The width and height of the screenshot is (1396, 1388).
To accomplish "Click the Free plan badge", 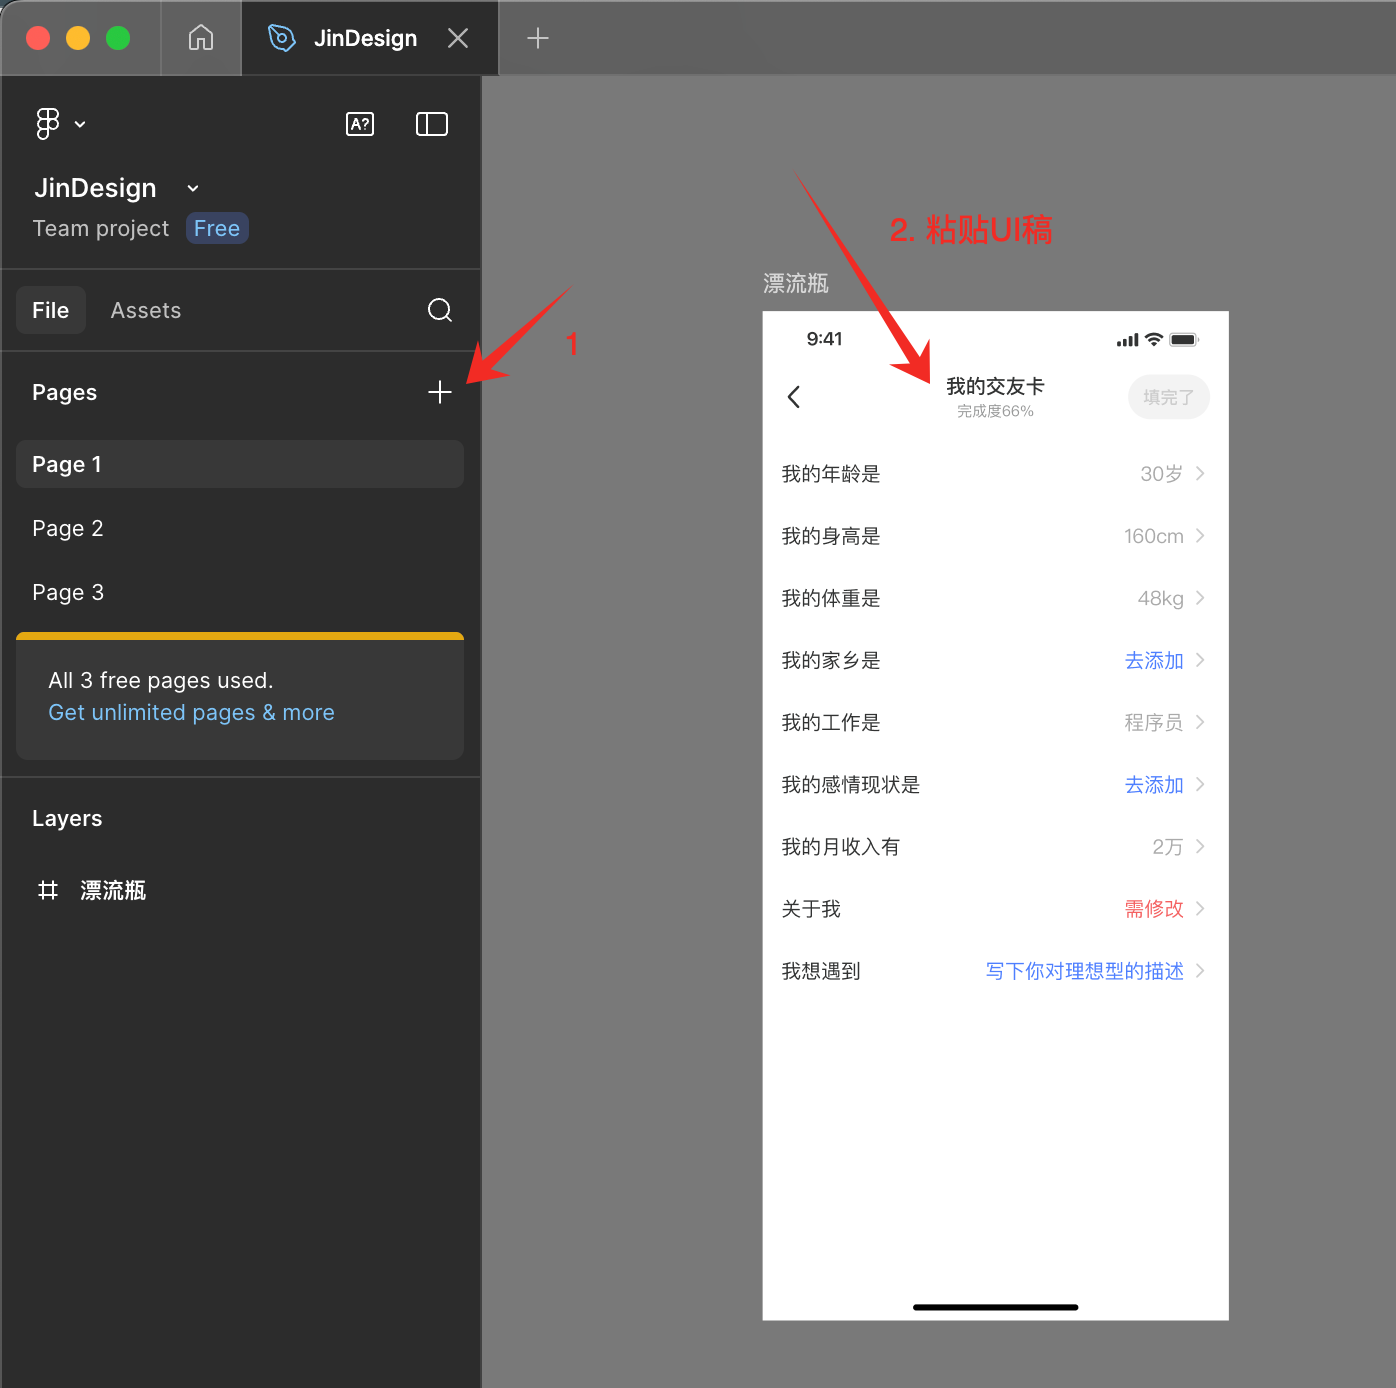I will [x=217, y=228].
